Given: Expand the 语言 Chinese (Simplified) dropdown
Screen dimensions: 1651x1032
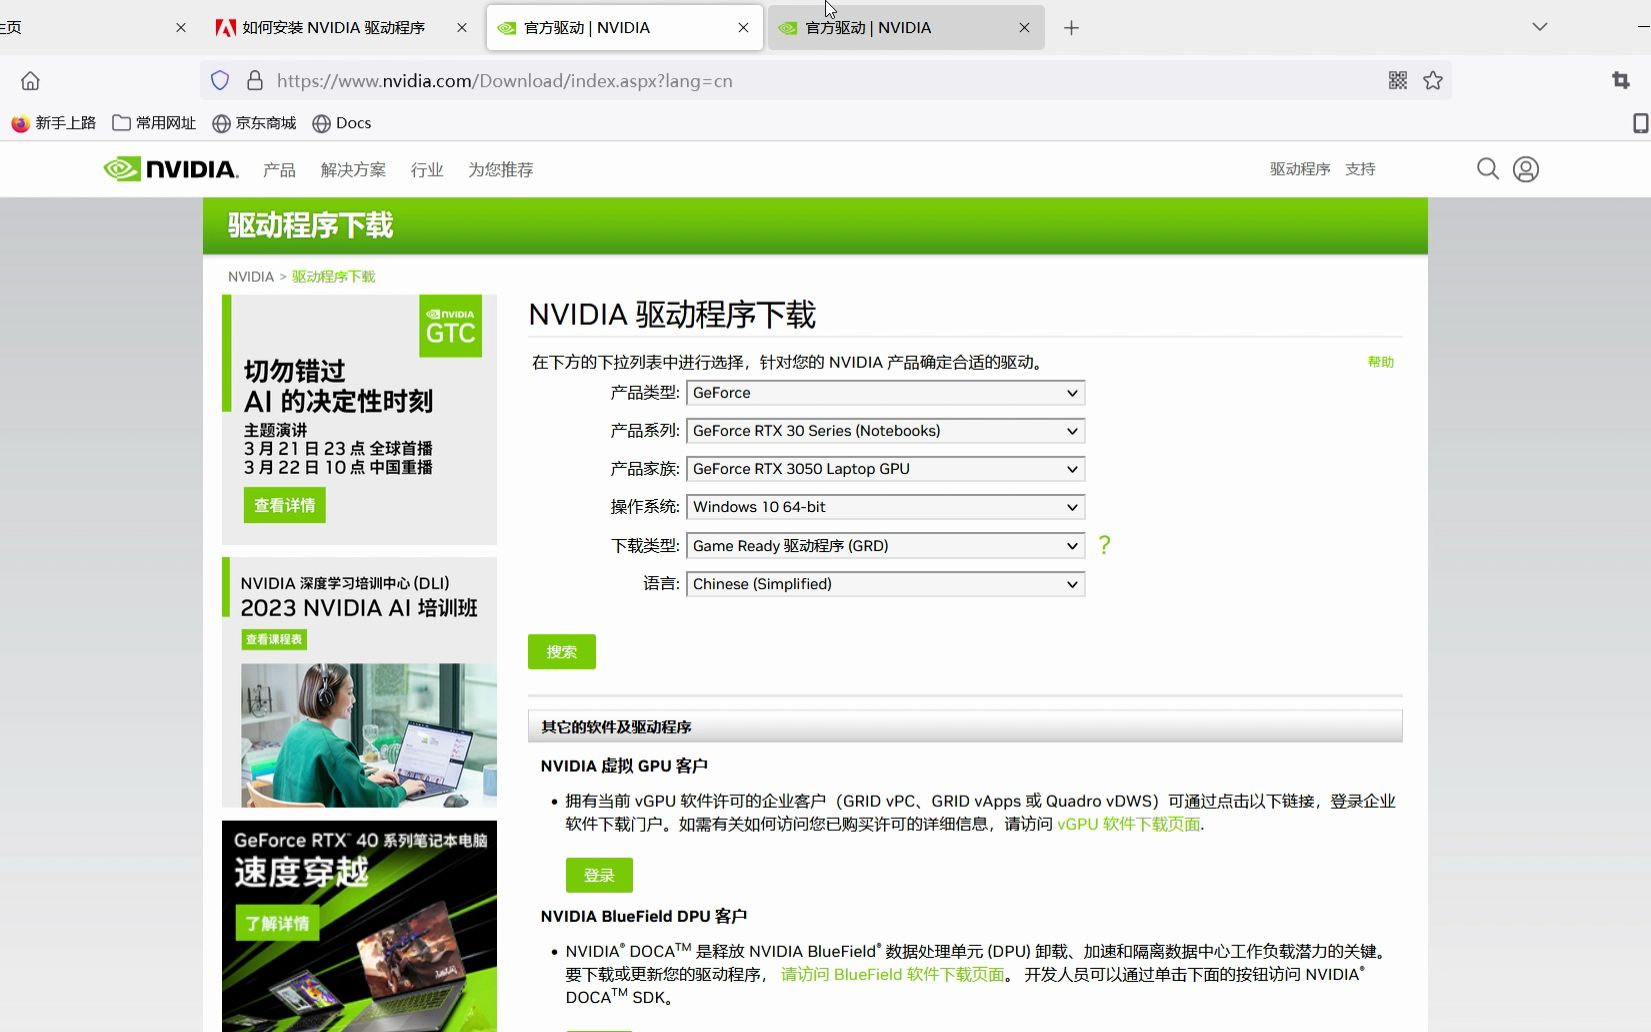Looking at the screenshot, I should click(885, 584).
